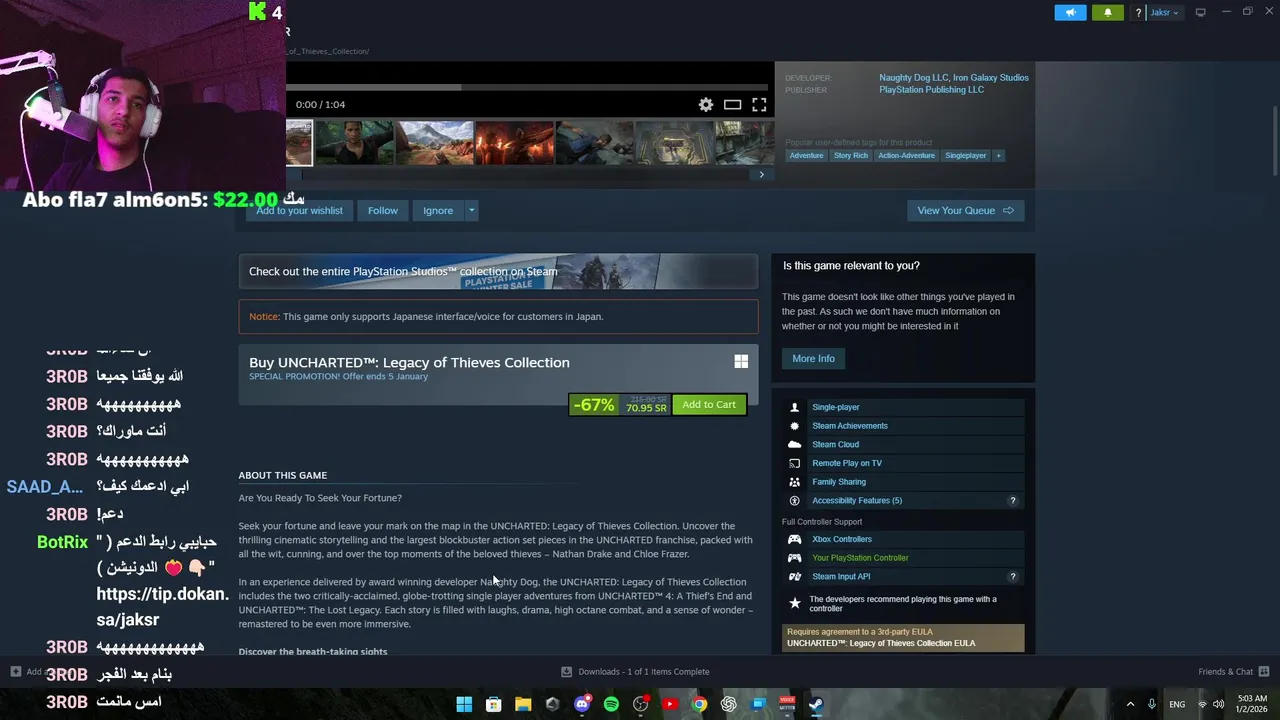The height and width of the screenshot is (720, 1280).
Task: Open PlayStation Publishing LLC publisher link
Action: click(931, 90)
